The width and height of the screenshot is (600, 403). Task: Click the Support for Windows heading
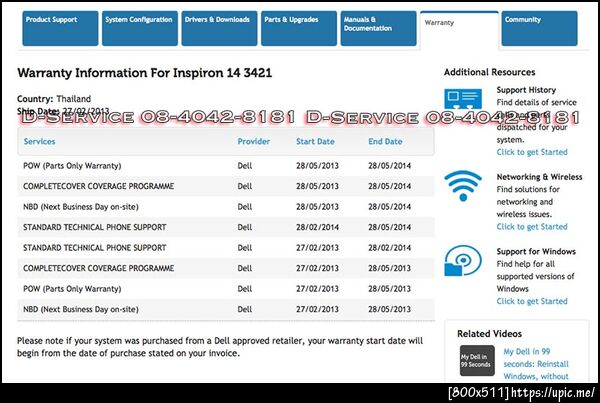[x=536, y=251]
